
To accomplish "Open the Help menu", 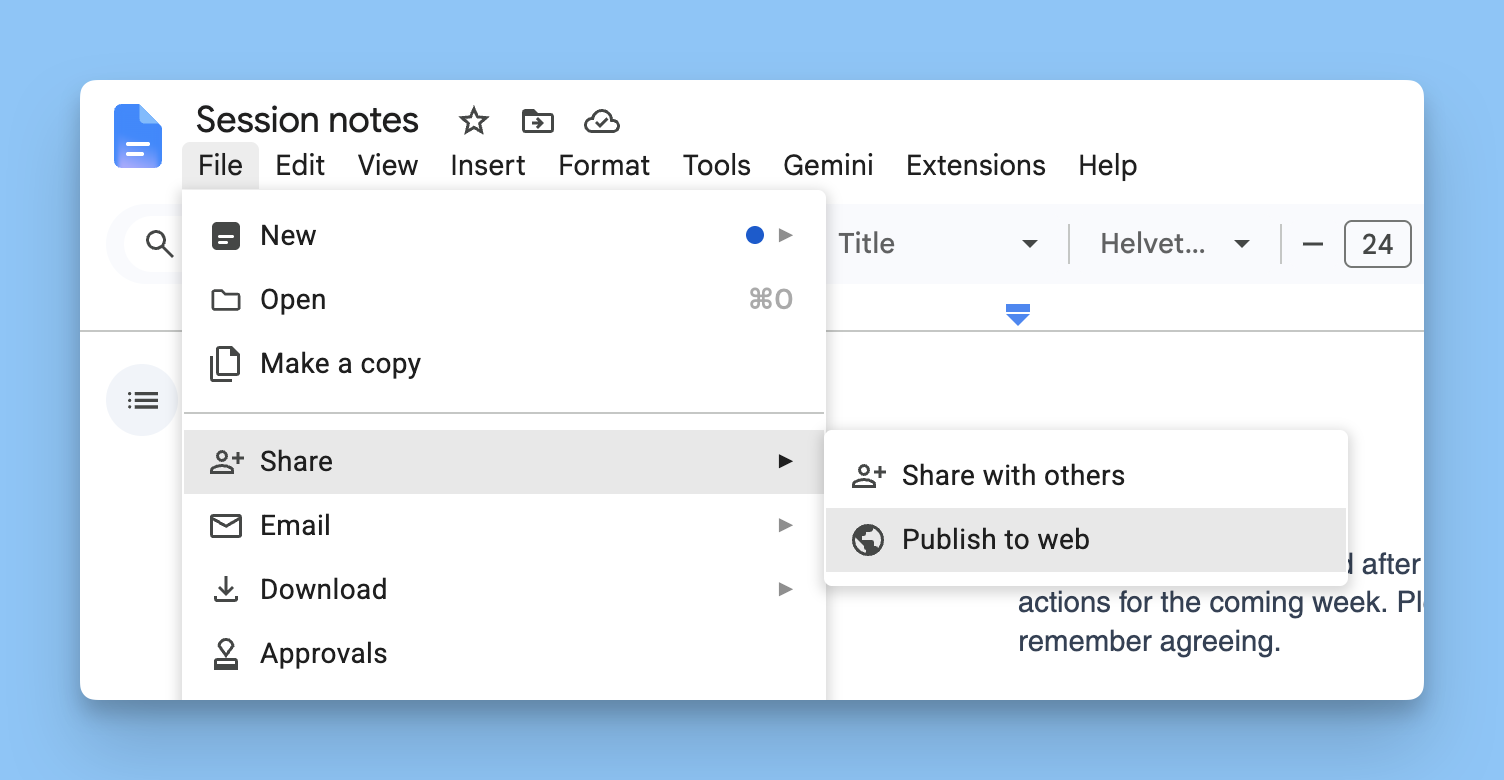I will [x=1108, y=165].
